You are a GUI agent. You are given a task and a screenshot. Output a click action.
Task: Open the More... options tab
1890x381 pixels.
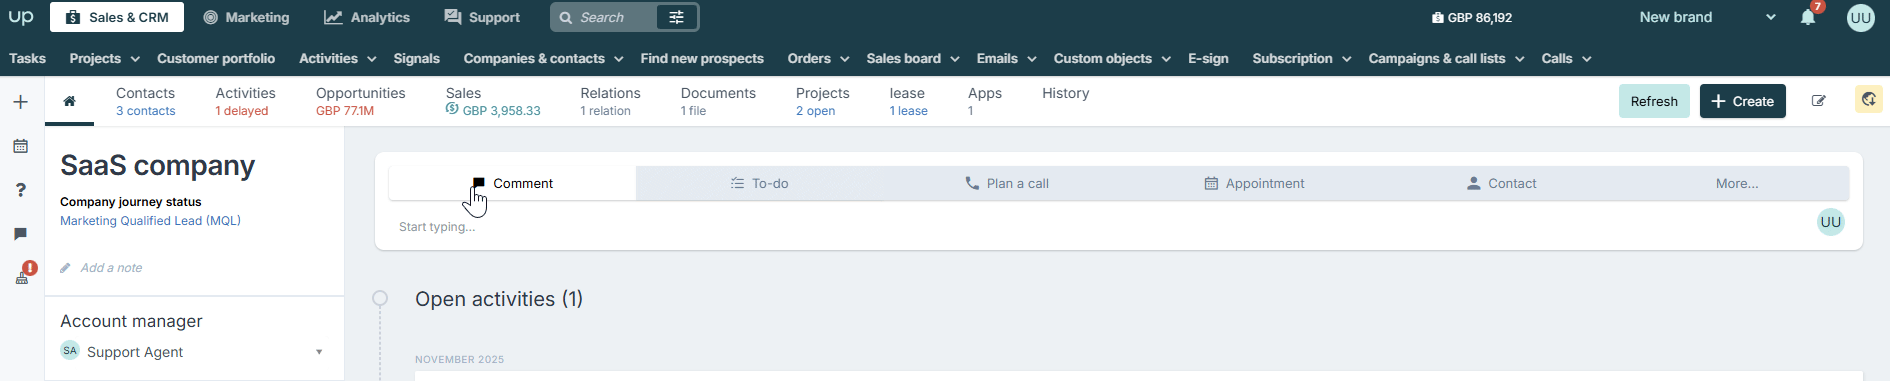click(1736, 183)
